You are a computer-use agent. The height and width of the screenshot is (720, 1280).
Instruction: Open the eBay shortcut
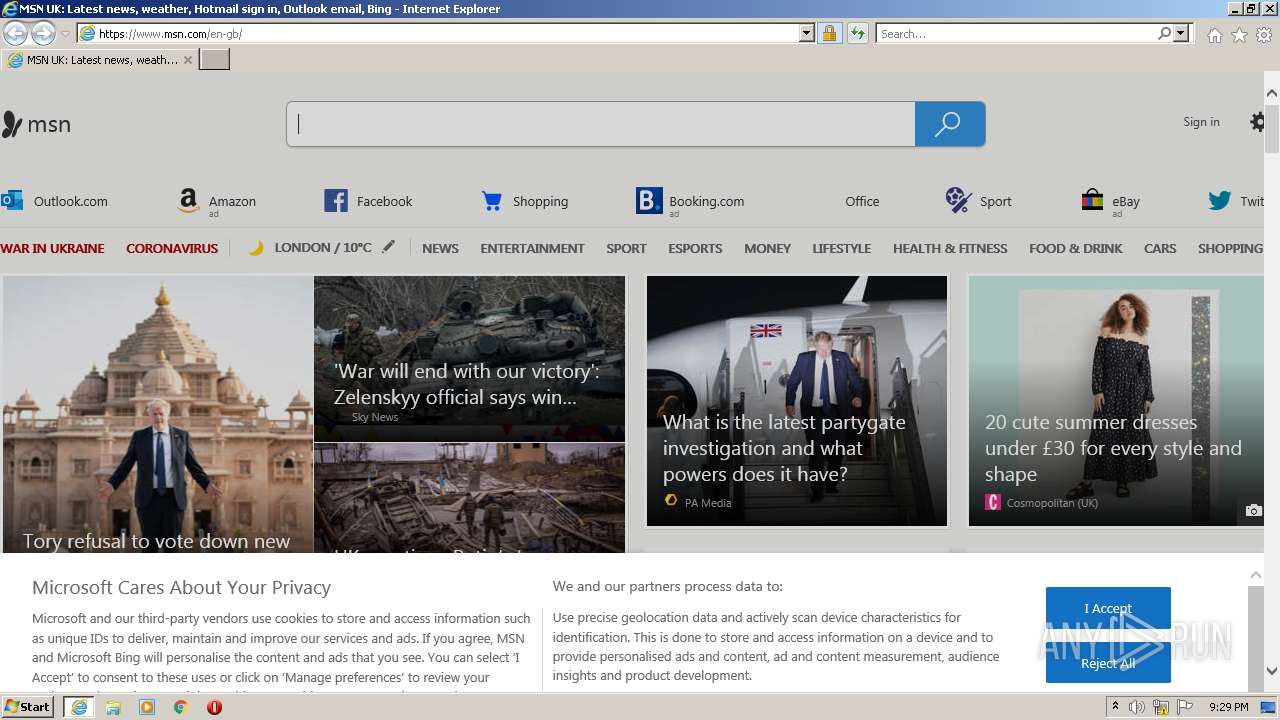coord(1111,202)
